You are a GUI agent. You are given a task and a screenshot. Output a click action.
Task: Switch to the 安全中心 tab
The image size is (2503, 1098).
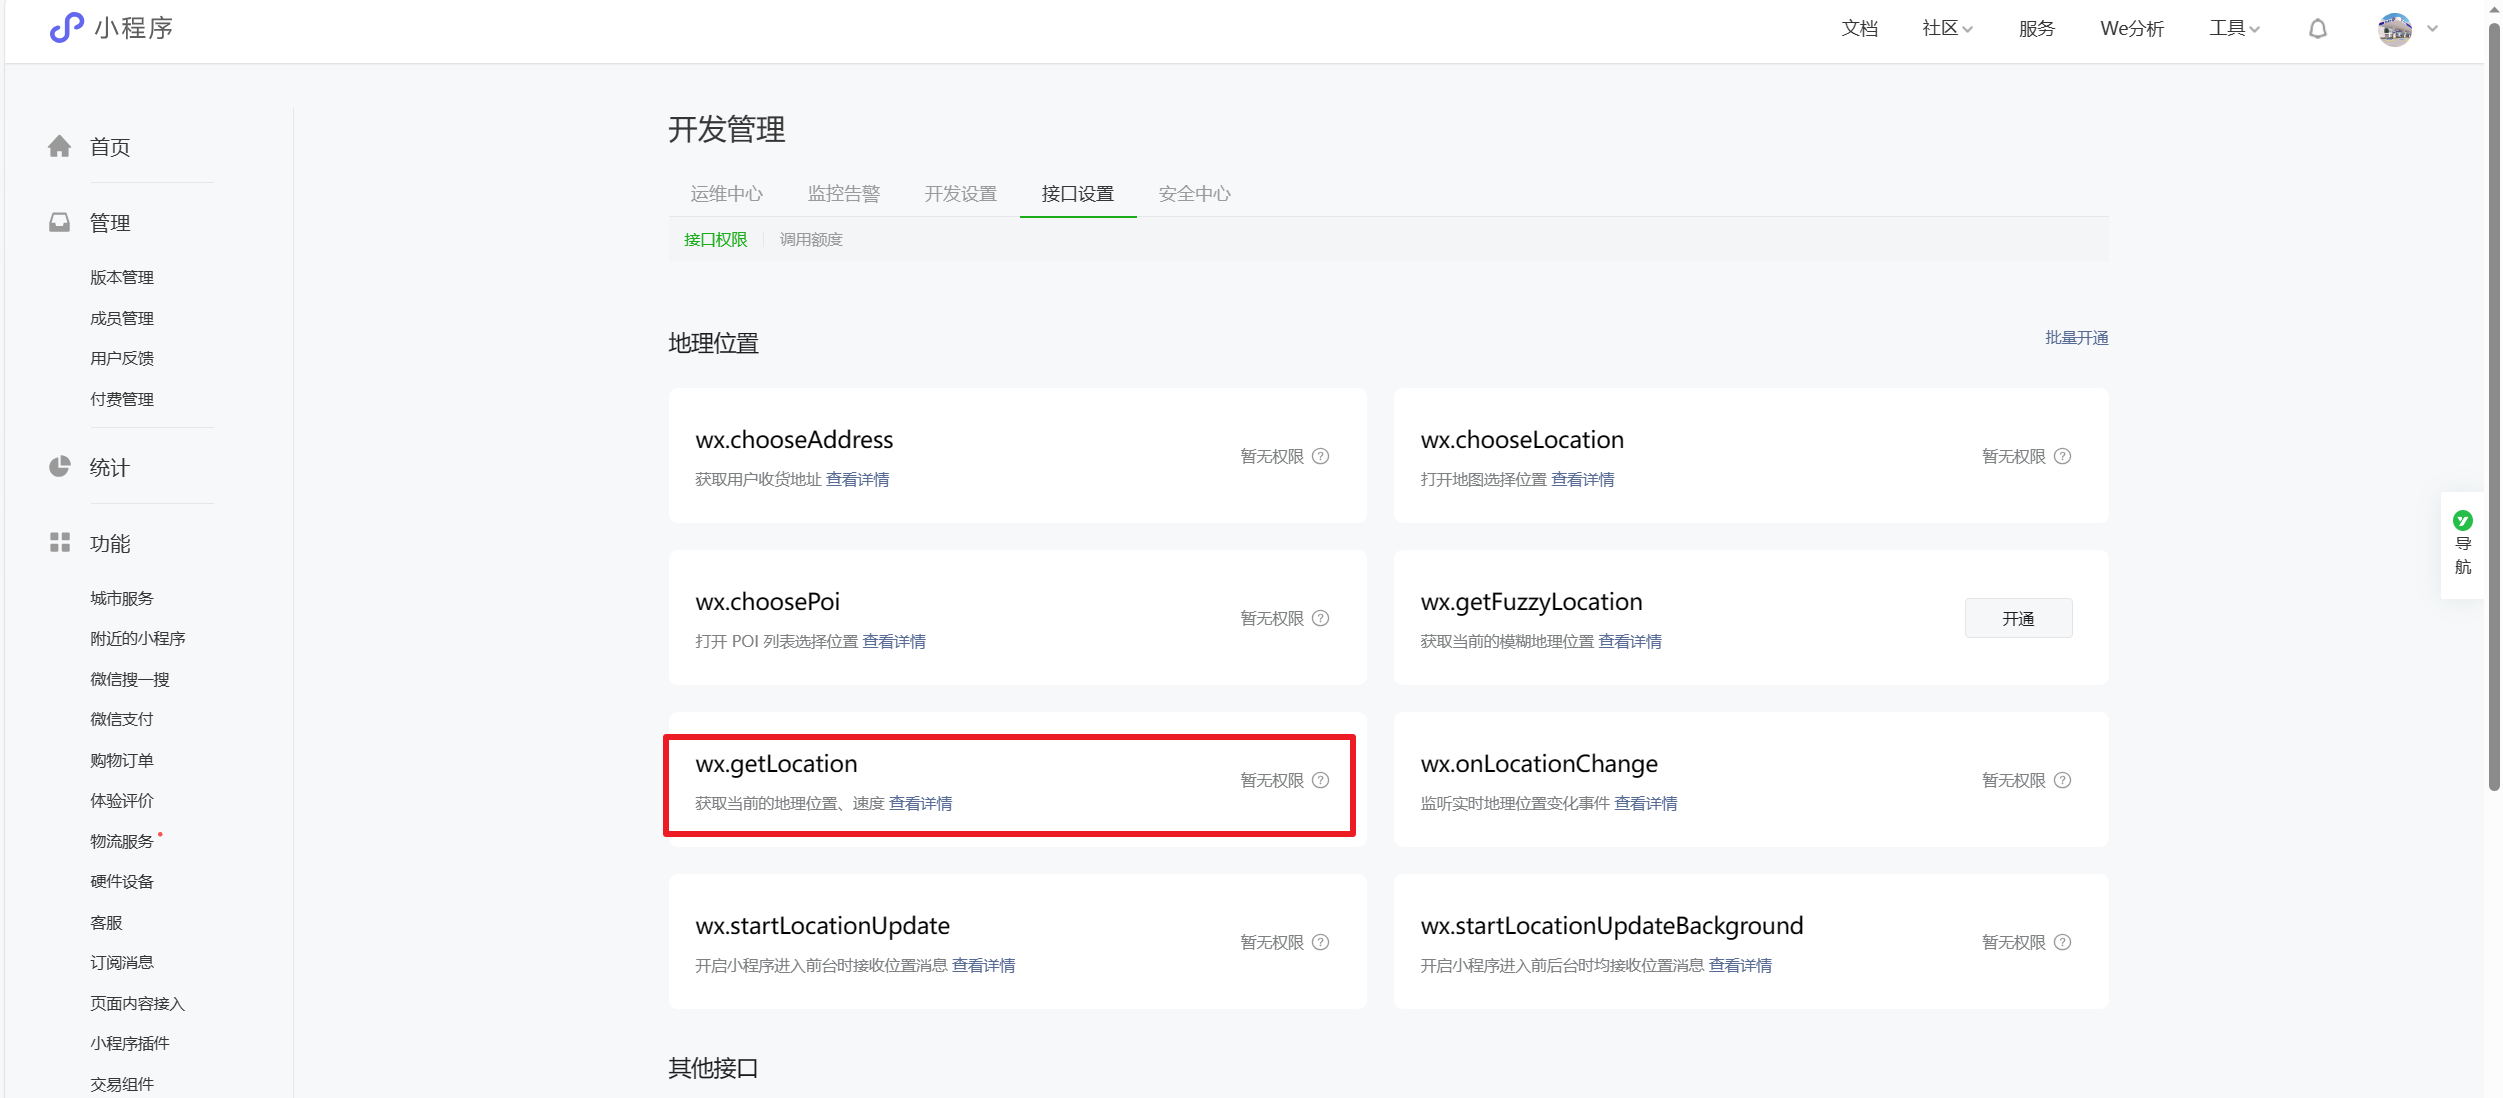pos(1194,194)
